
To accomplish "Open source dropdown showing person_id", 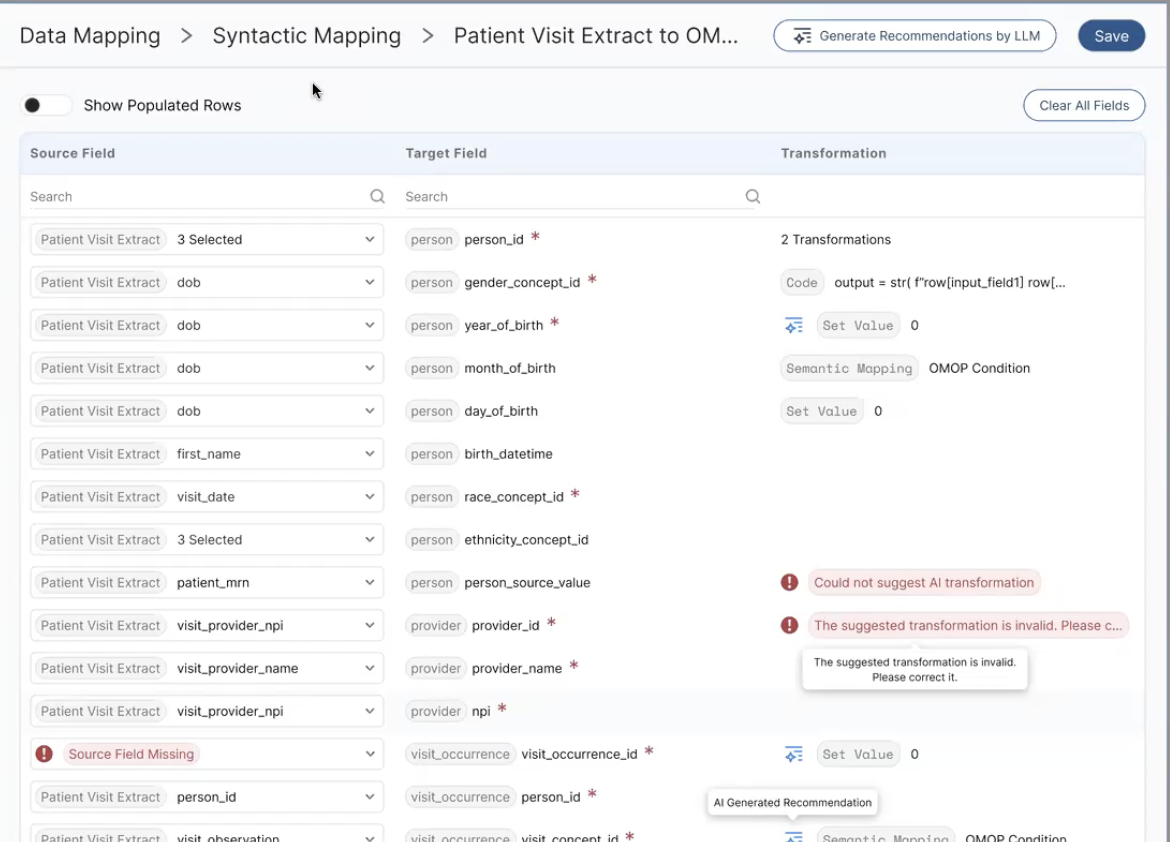I will coord(207,797).
